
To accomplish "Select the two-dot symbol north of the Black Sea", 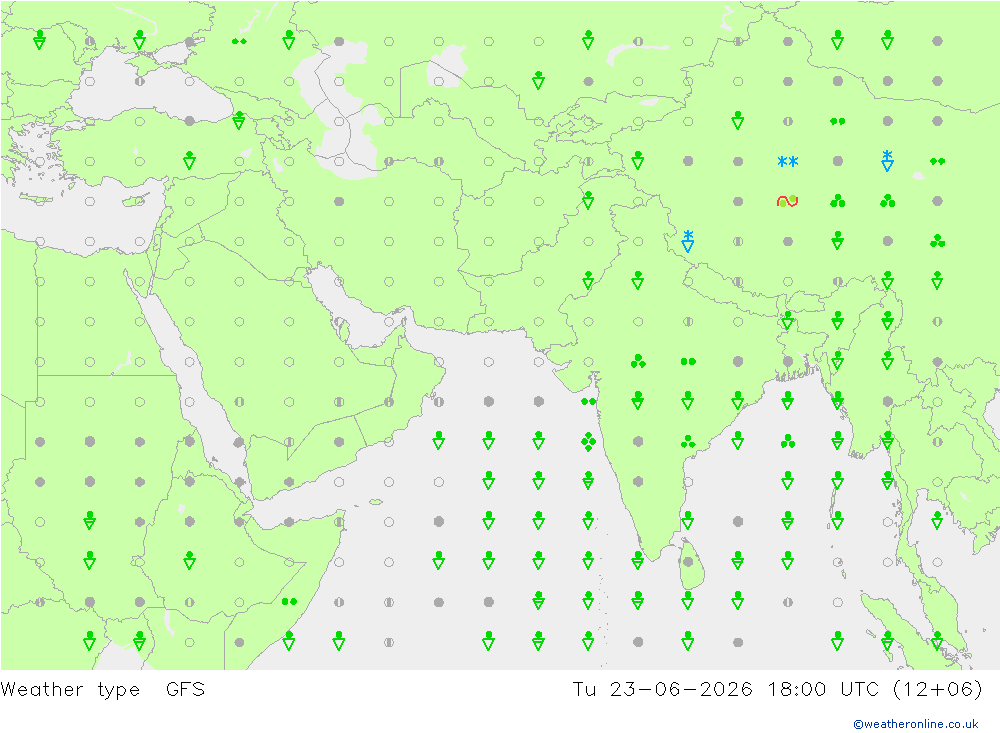I will tap(239, 41).
